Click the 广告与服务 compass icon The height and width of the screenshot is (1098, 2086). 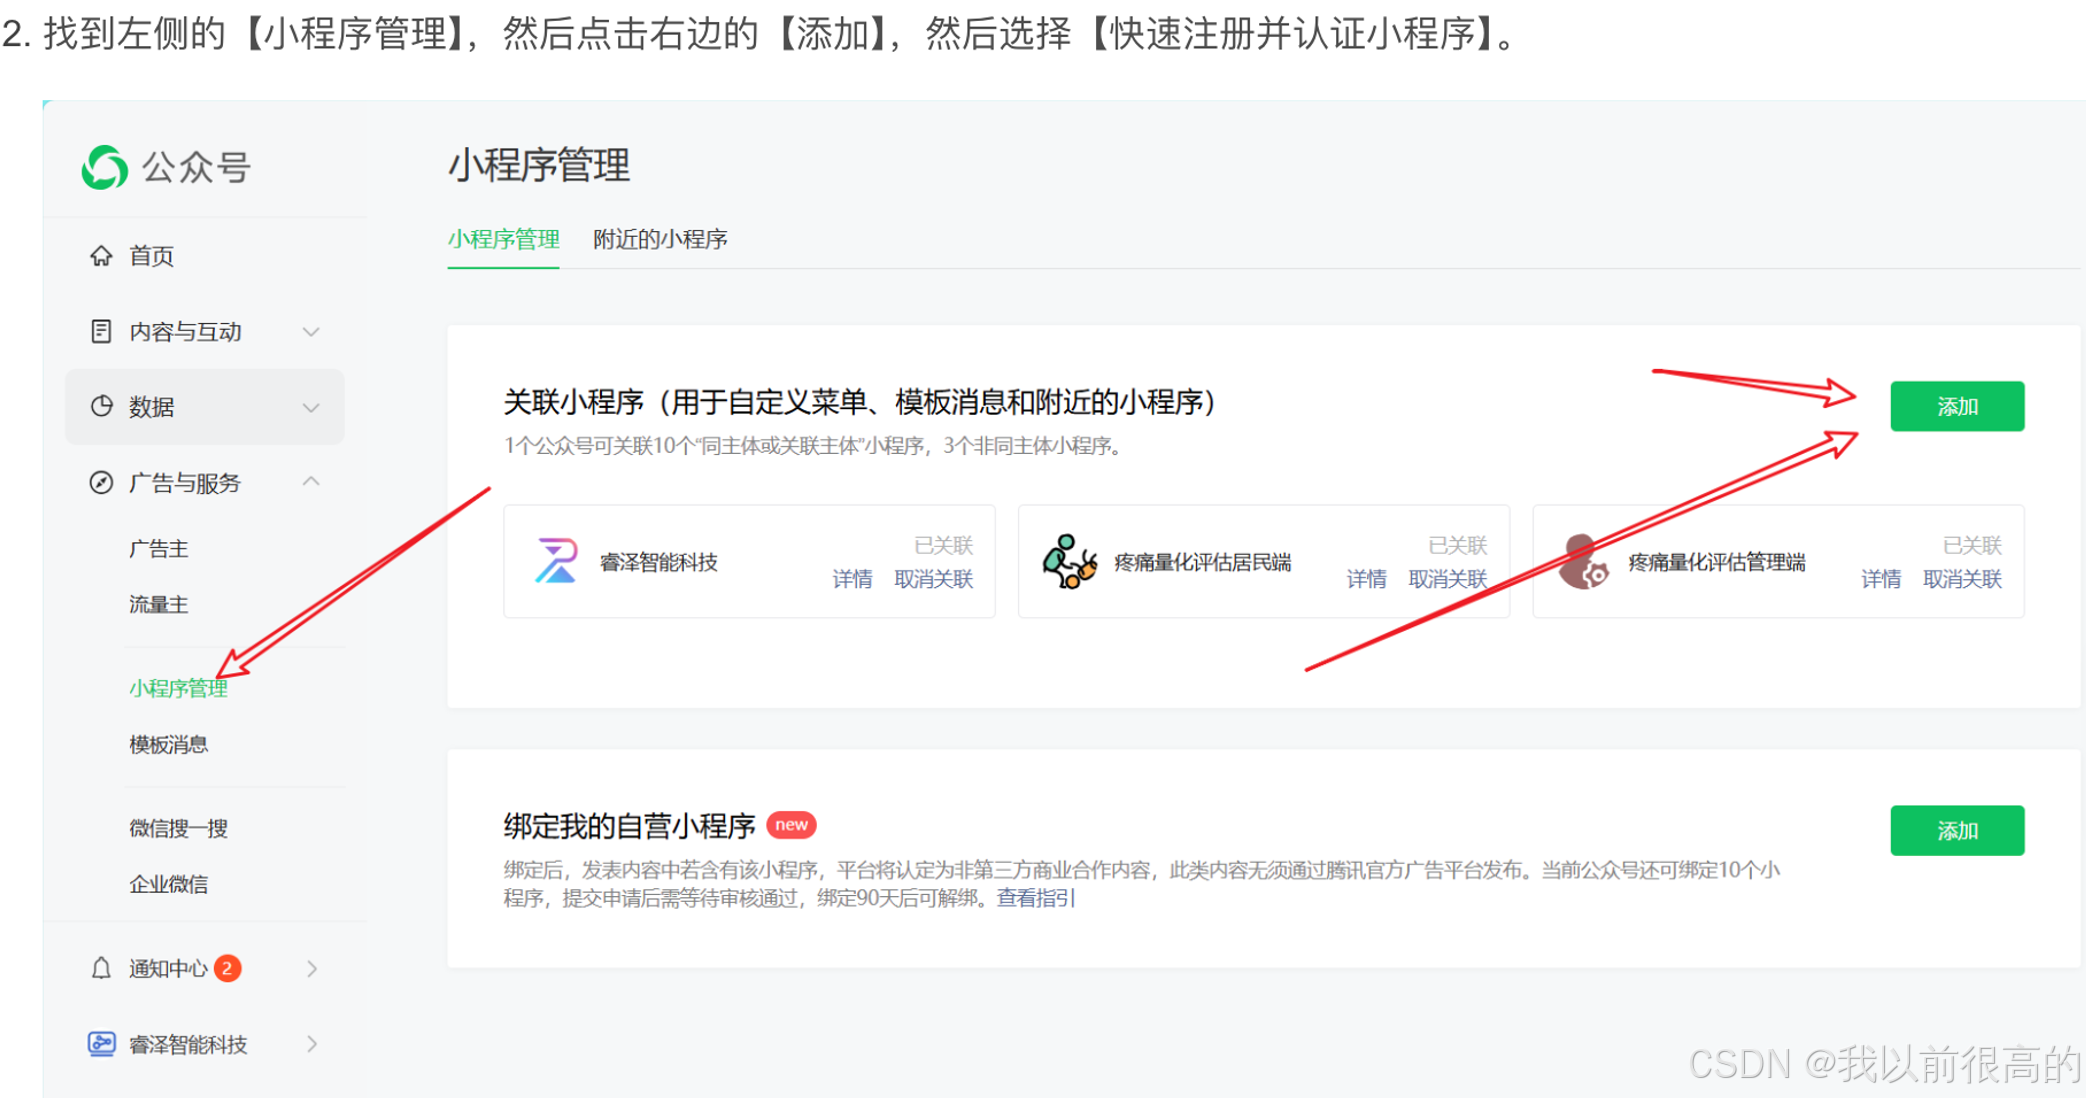click(x=101, y=483)
